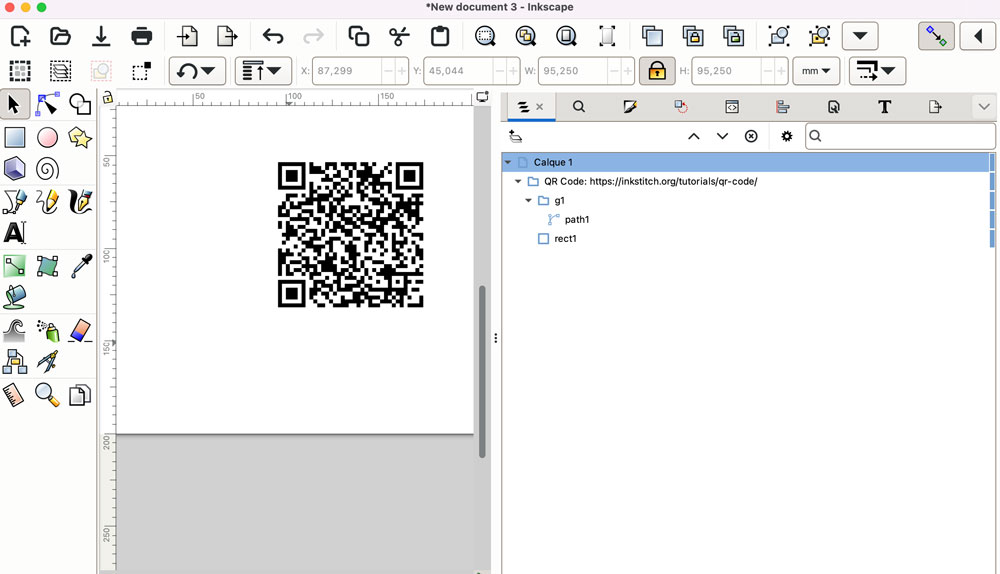
Task: Toggle the guide lock at ruler corner
Action: pyautogui.click(x=106, y=98)
